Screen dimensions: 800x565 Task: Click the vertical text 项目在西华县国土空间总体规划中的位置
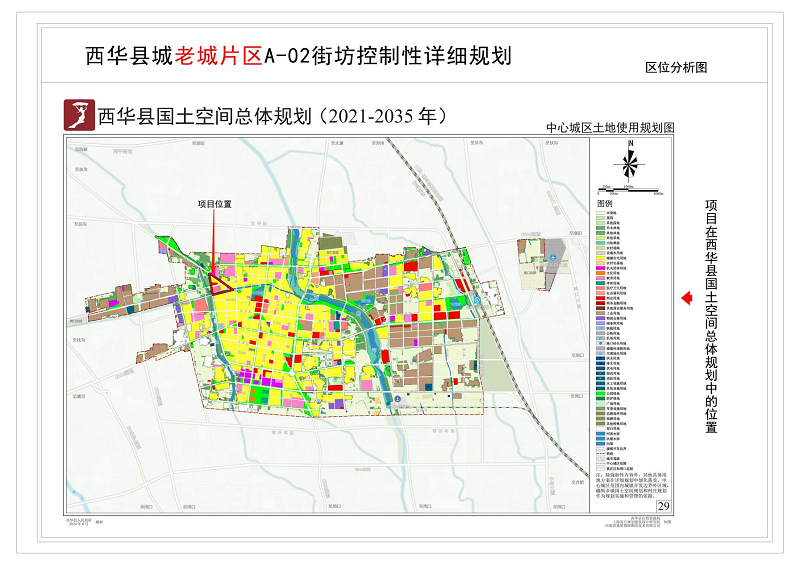click(x=712, y=314)
